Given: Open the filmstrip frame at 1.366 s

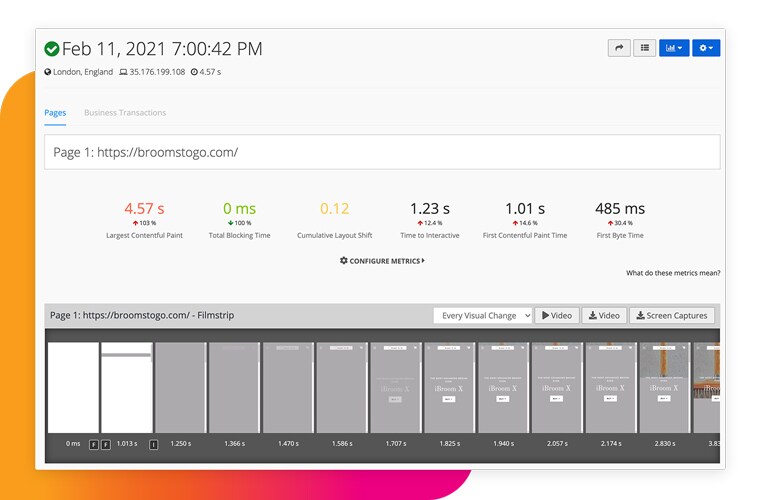Looking at the screenshot, I should (235, 388).
